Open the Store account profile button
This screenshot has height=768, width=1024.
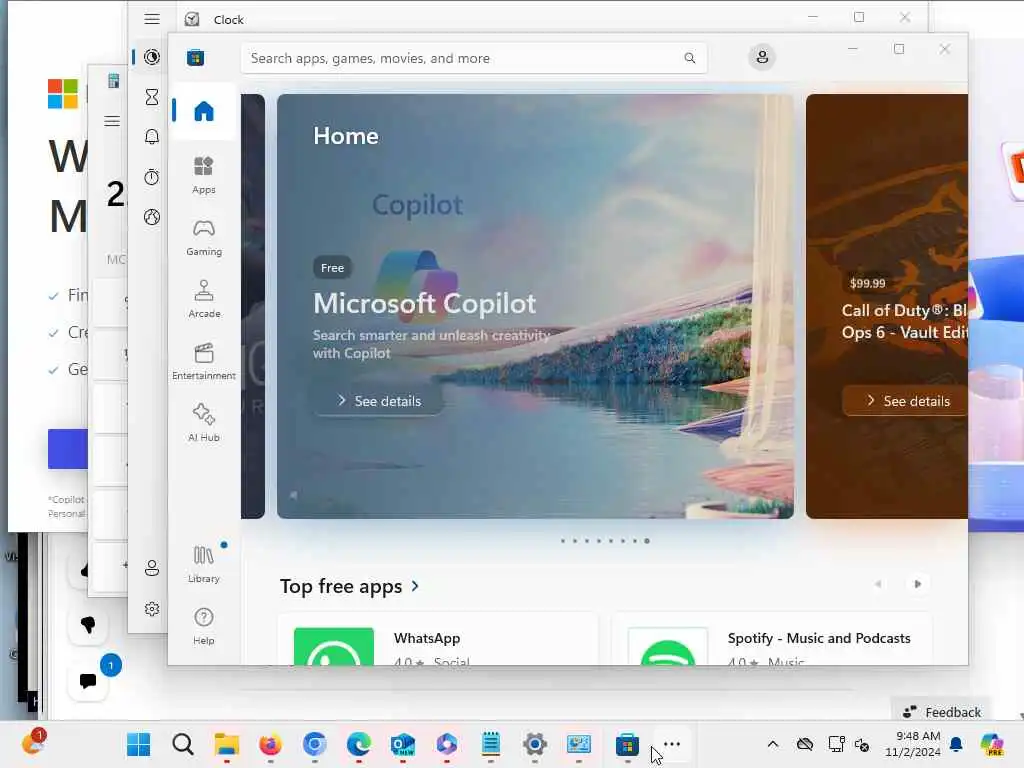point(762,57)
